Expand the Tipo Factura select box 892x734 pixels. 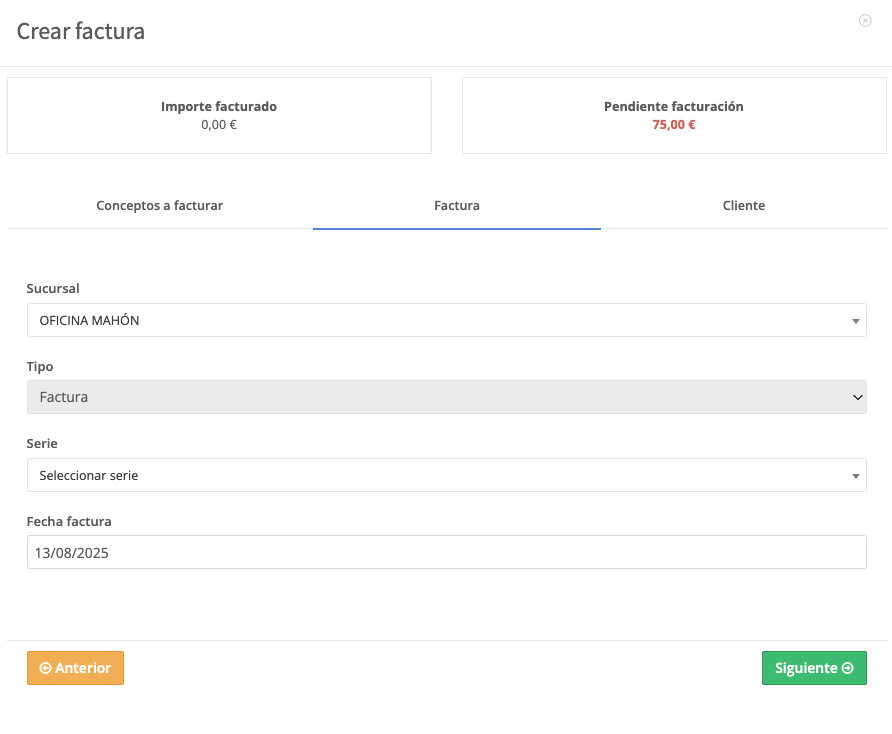tap(447, 397)
